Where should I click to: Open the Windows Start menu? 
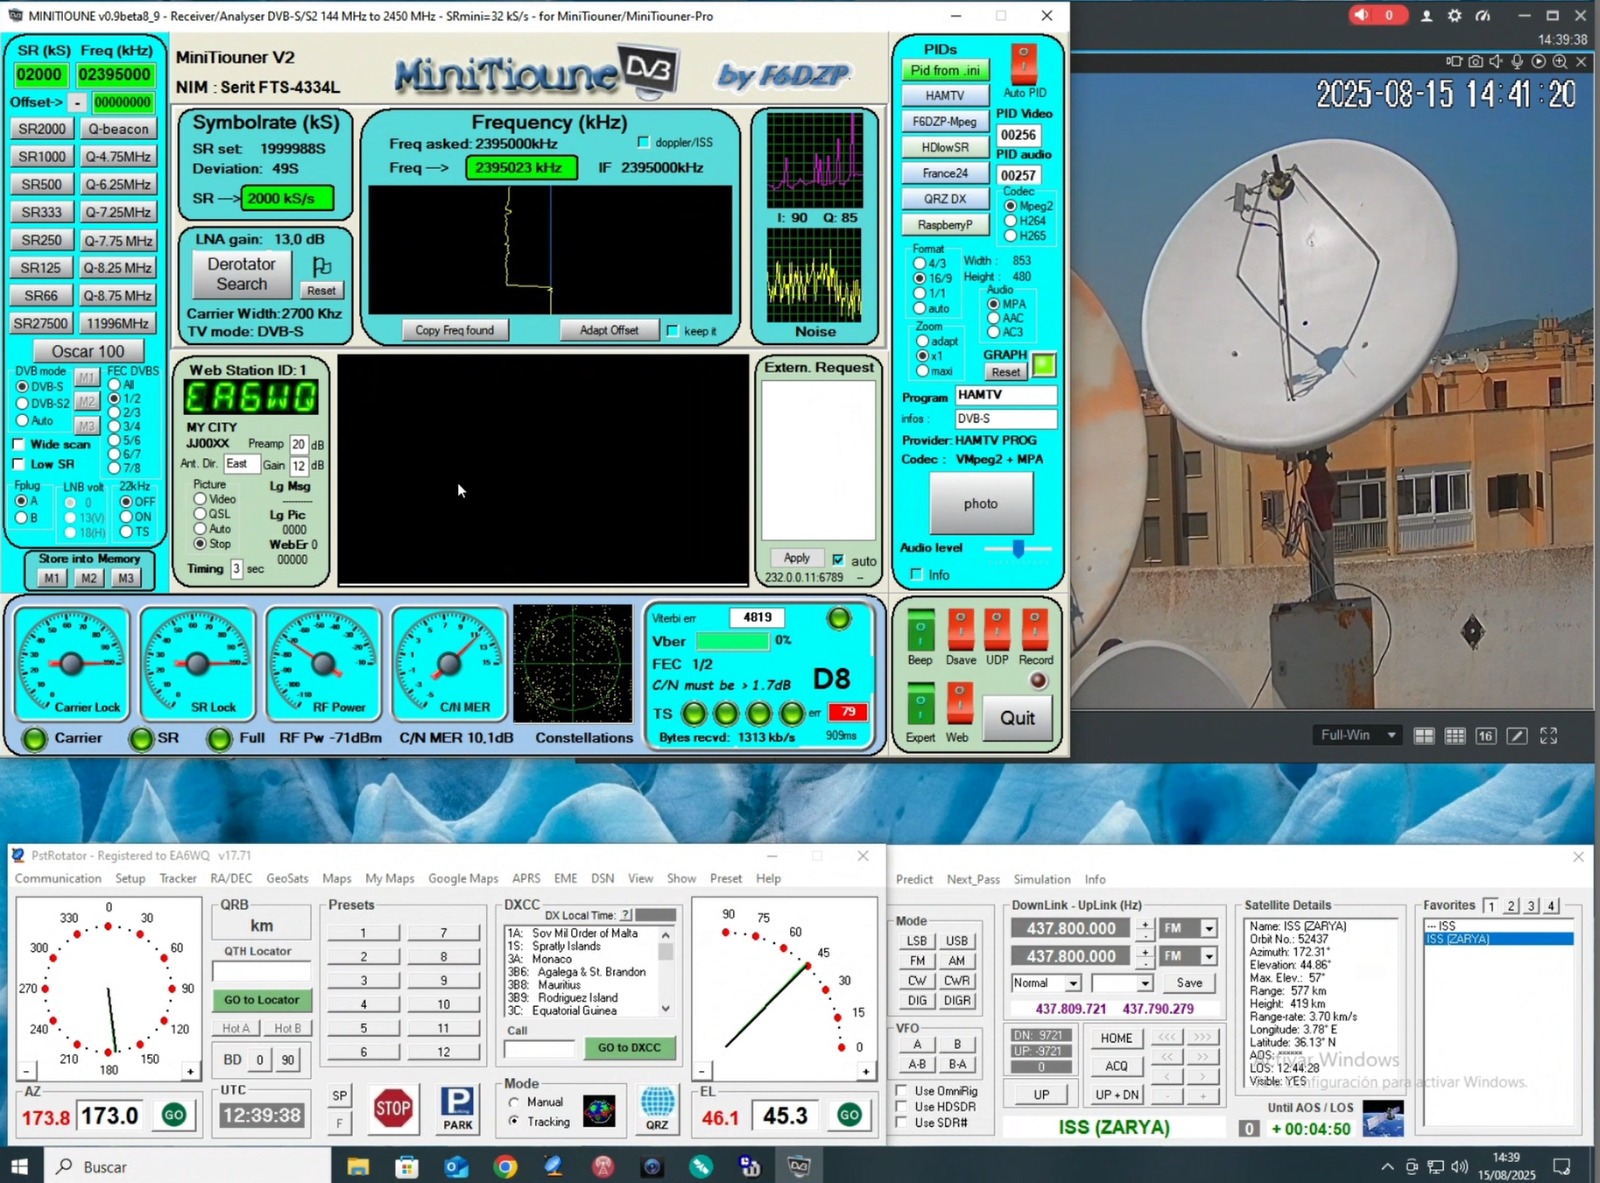point(19,1166)
